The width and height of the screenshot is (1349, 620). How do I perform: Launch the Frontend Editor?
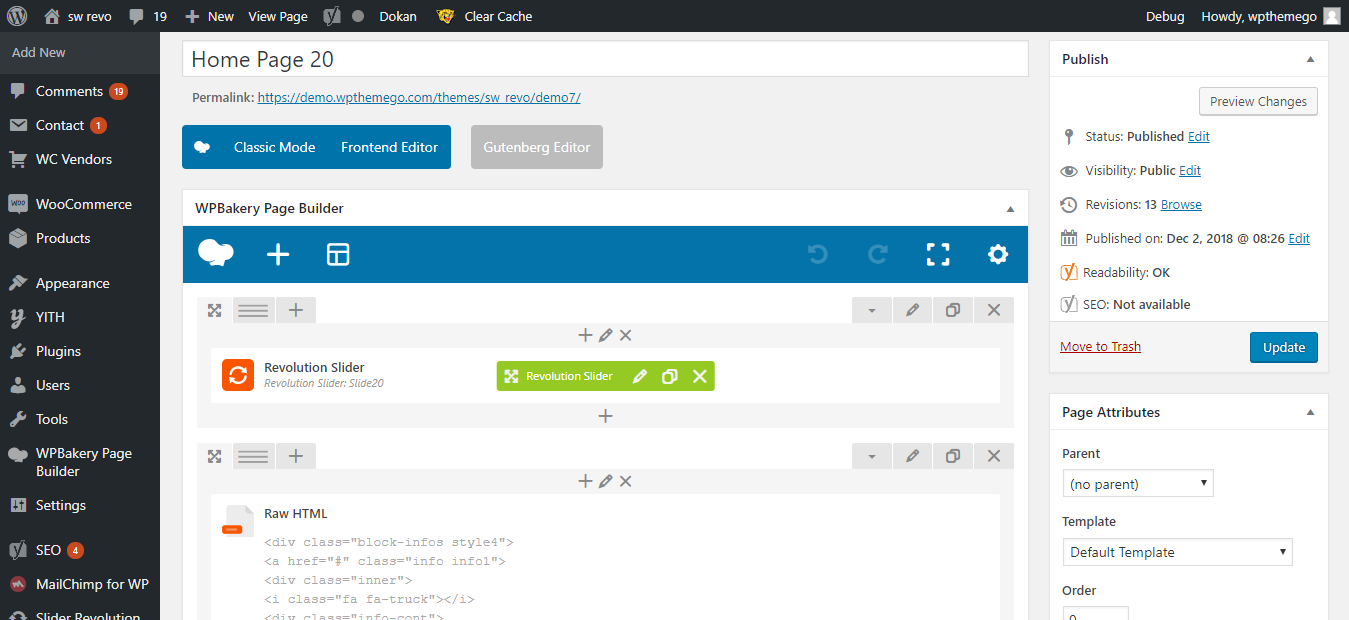[389, 147]
